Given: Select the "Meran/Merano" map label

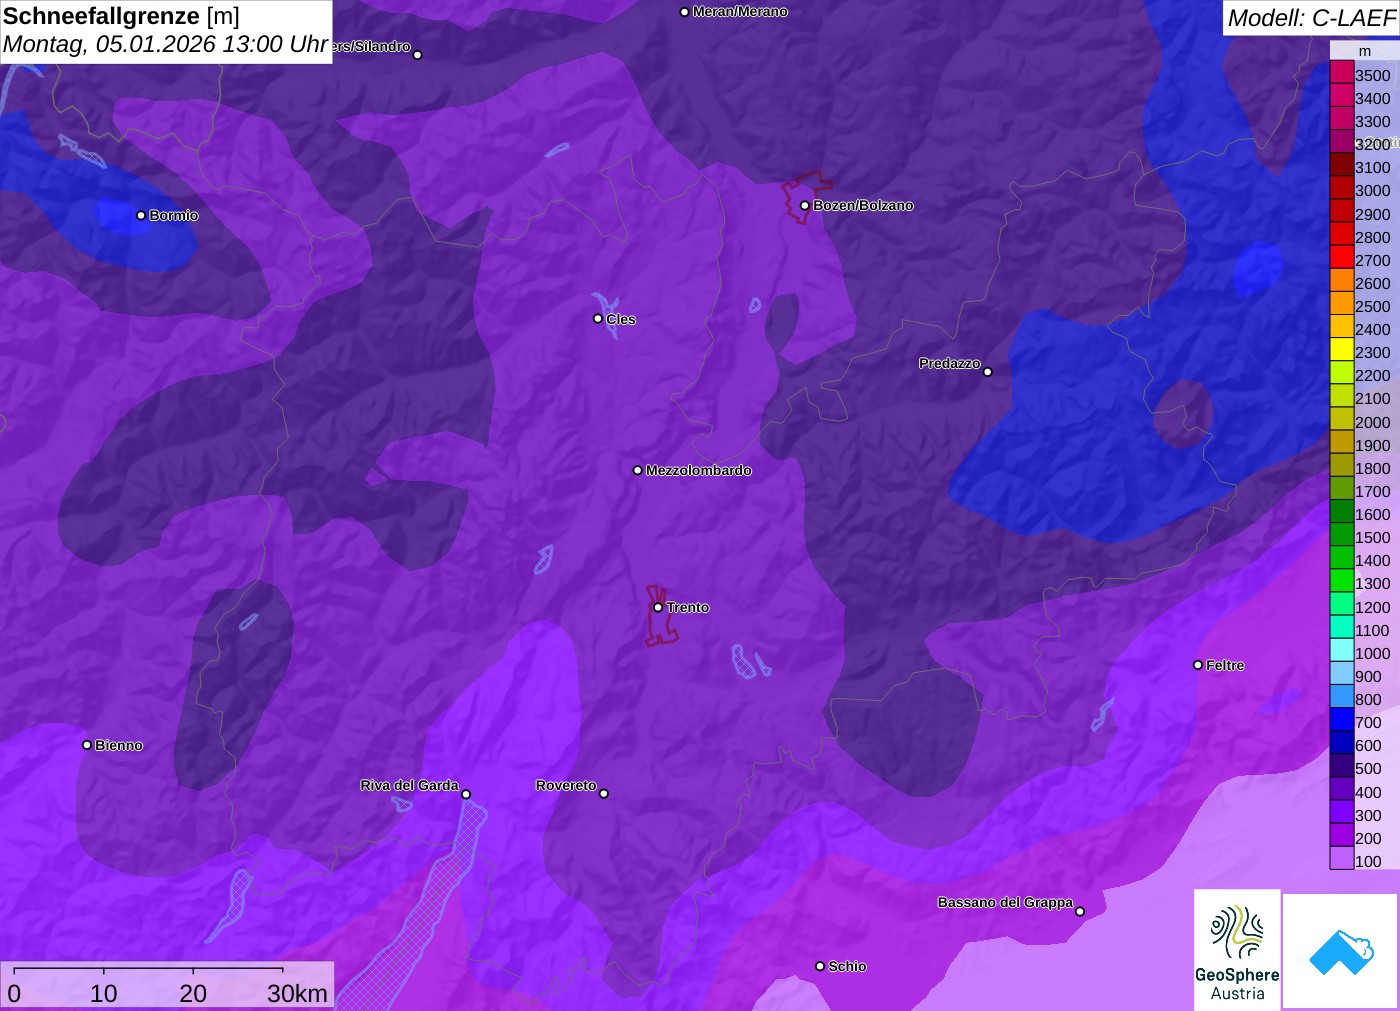Looking at the screenshot, I should tap(740, 11).
